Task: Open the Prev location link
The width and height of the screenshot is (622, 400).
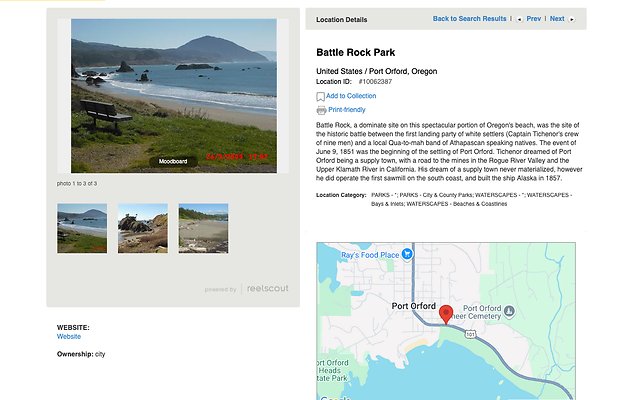Action: coord(533,19)
